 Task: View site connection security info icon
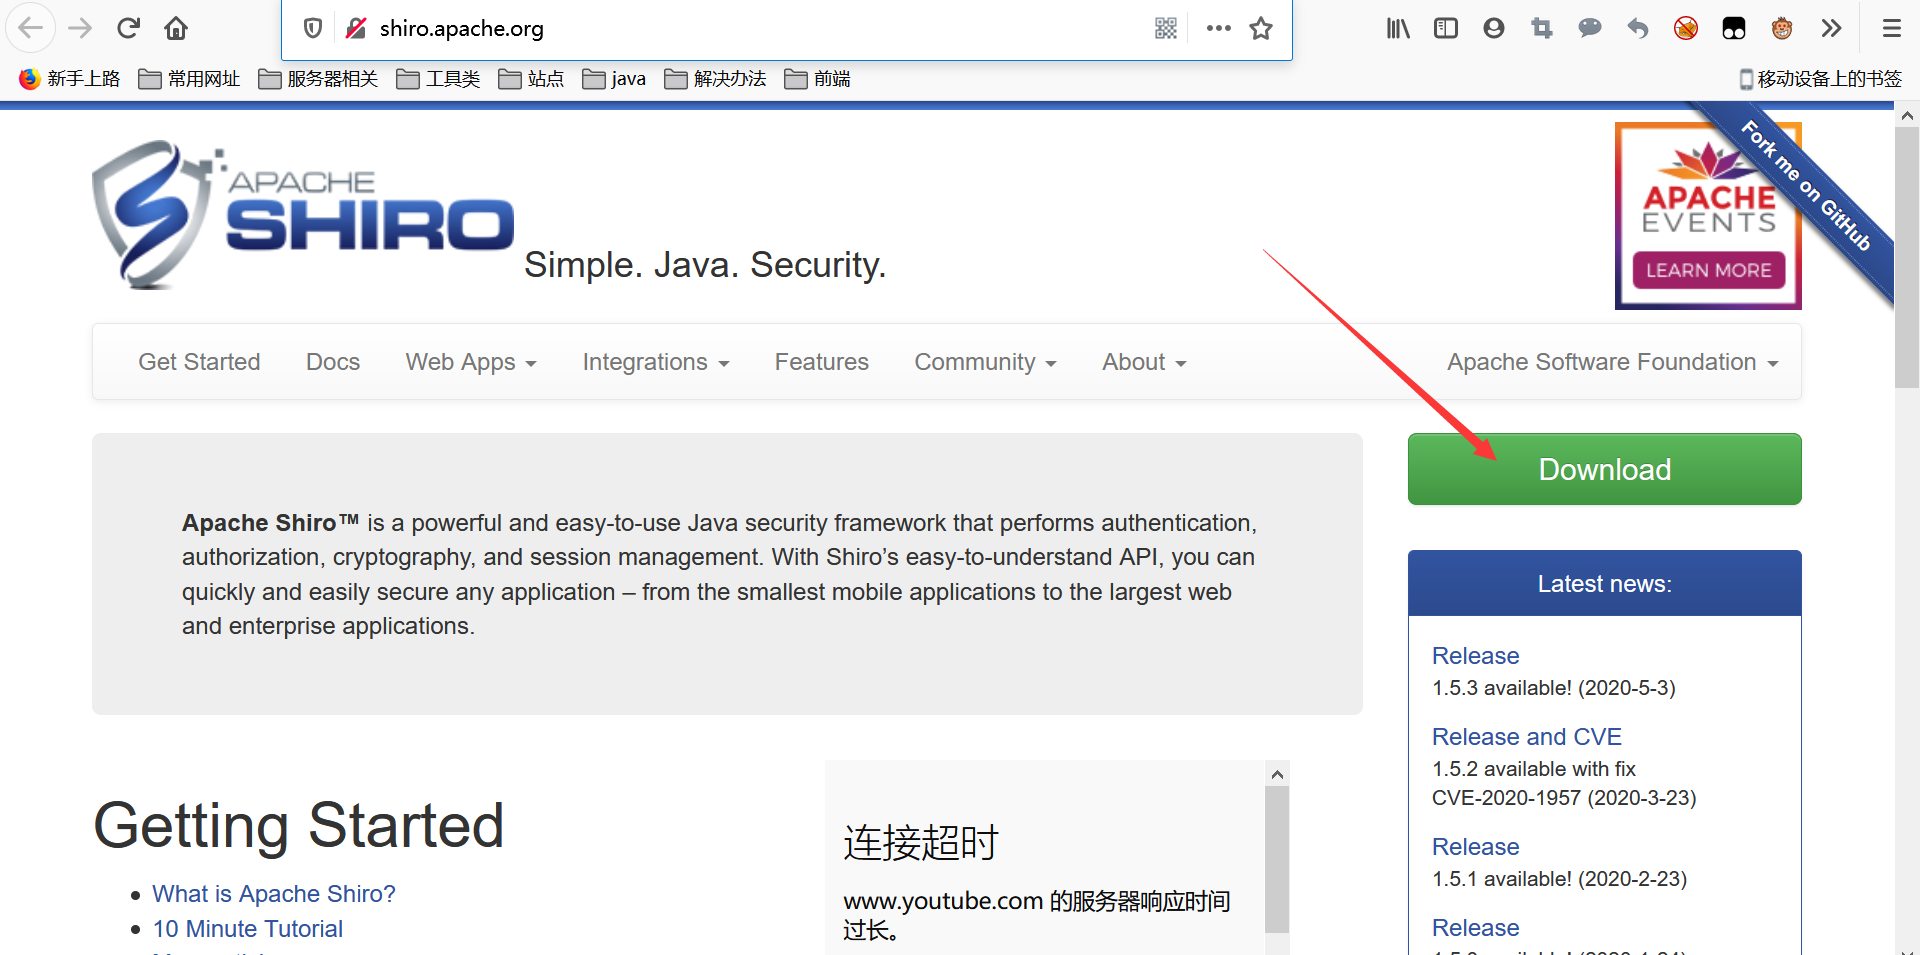(x=355, y=28)
